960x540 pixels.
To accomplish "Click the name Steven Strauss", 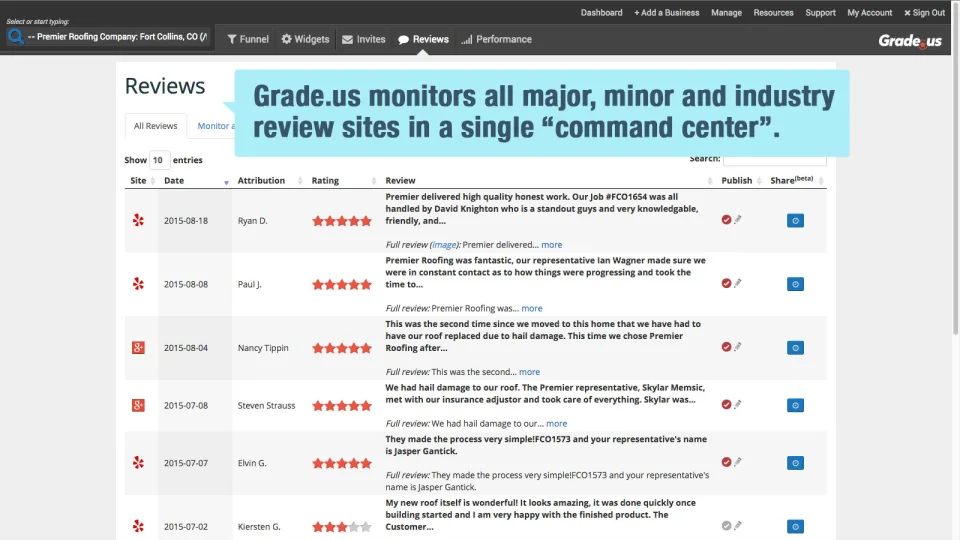I will coord(266,405).
